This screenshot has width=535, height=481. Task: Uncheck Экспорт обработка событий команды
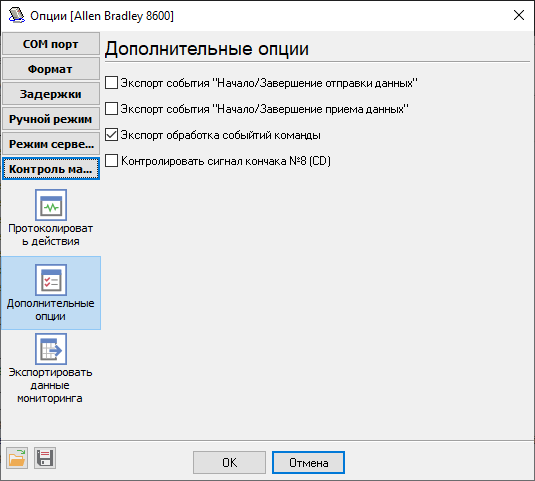(x=111, y=134)
